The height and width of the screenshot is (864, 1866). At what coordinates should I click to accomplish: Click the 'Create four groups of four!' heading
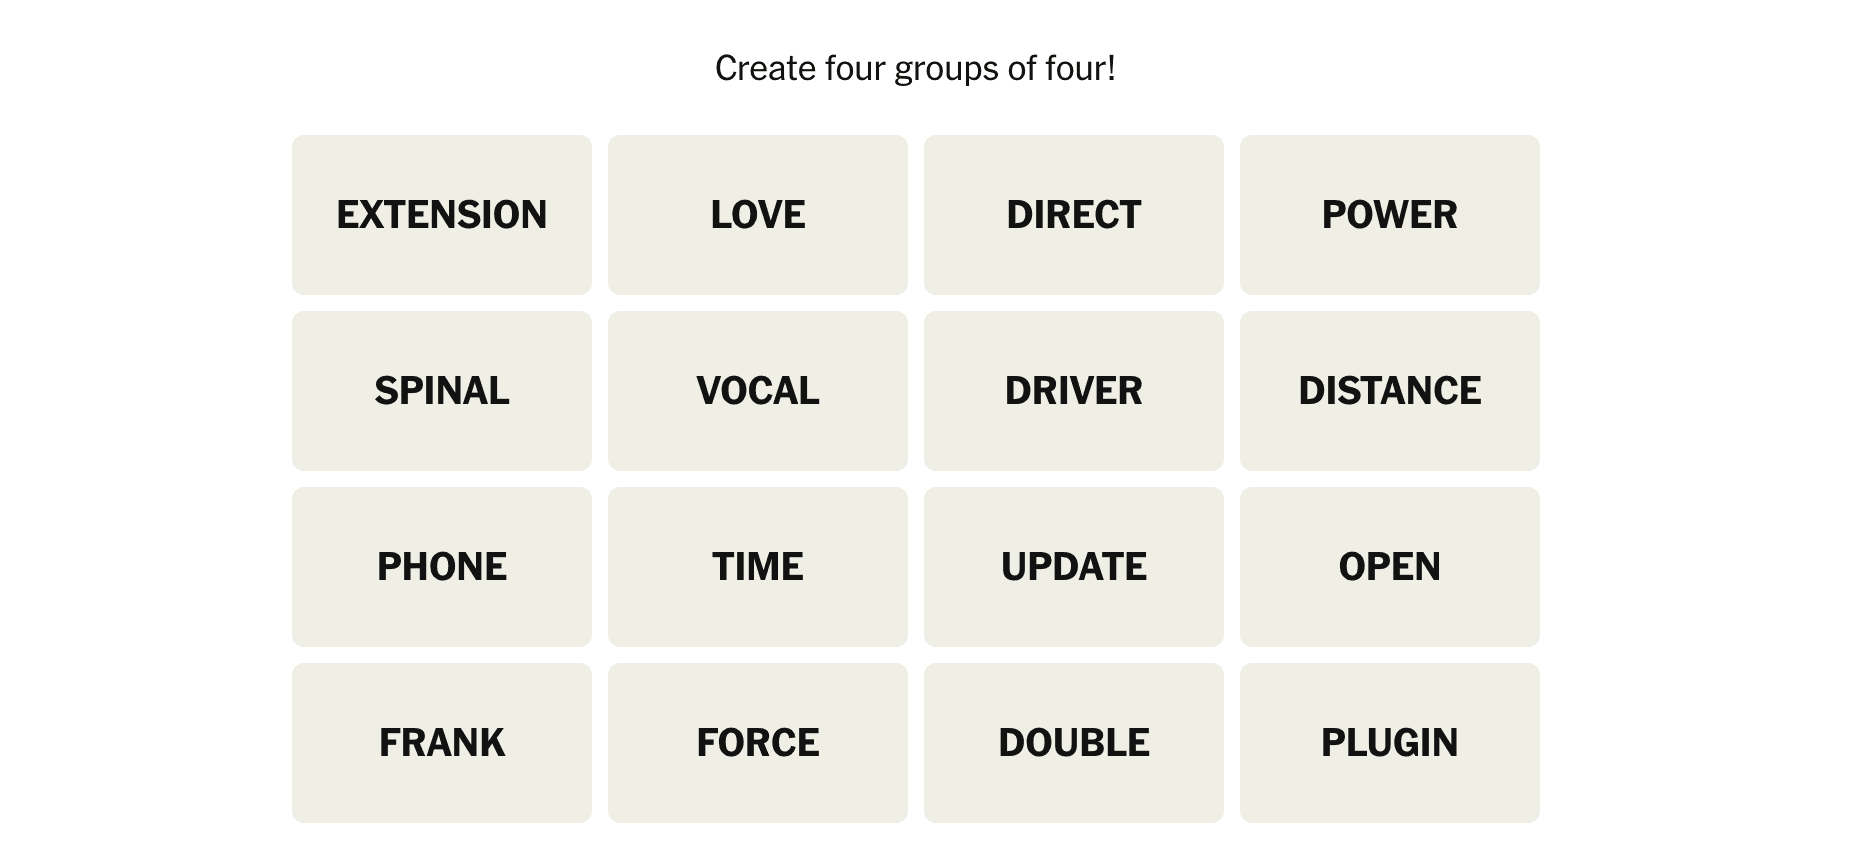[915, 68]
